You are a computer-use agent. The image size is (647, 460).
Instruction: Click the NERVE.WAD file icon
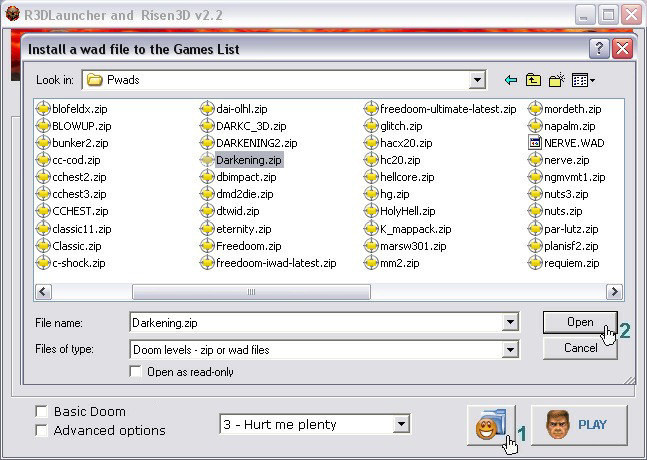535,143
